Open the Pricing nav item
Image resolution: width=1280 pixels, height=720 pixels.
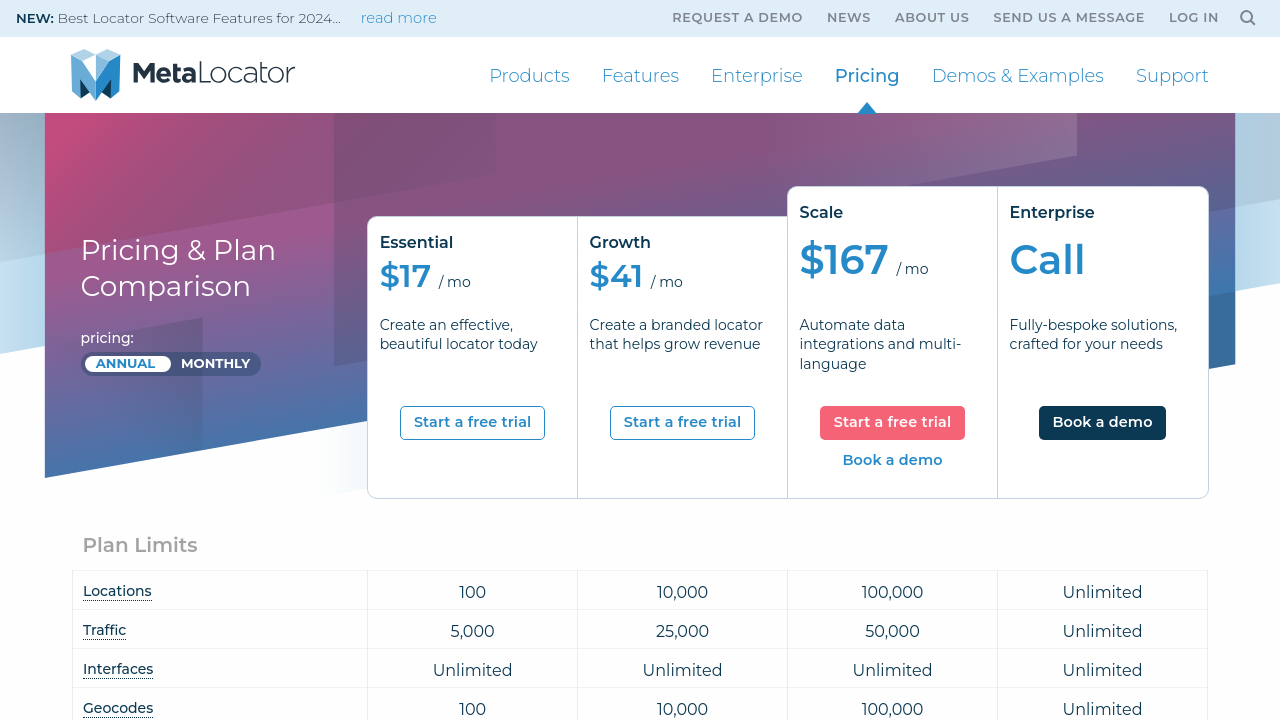click(866, 76)
